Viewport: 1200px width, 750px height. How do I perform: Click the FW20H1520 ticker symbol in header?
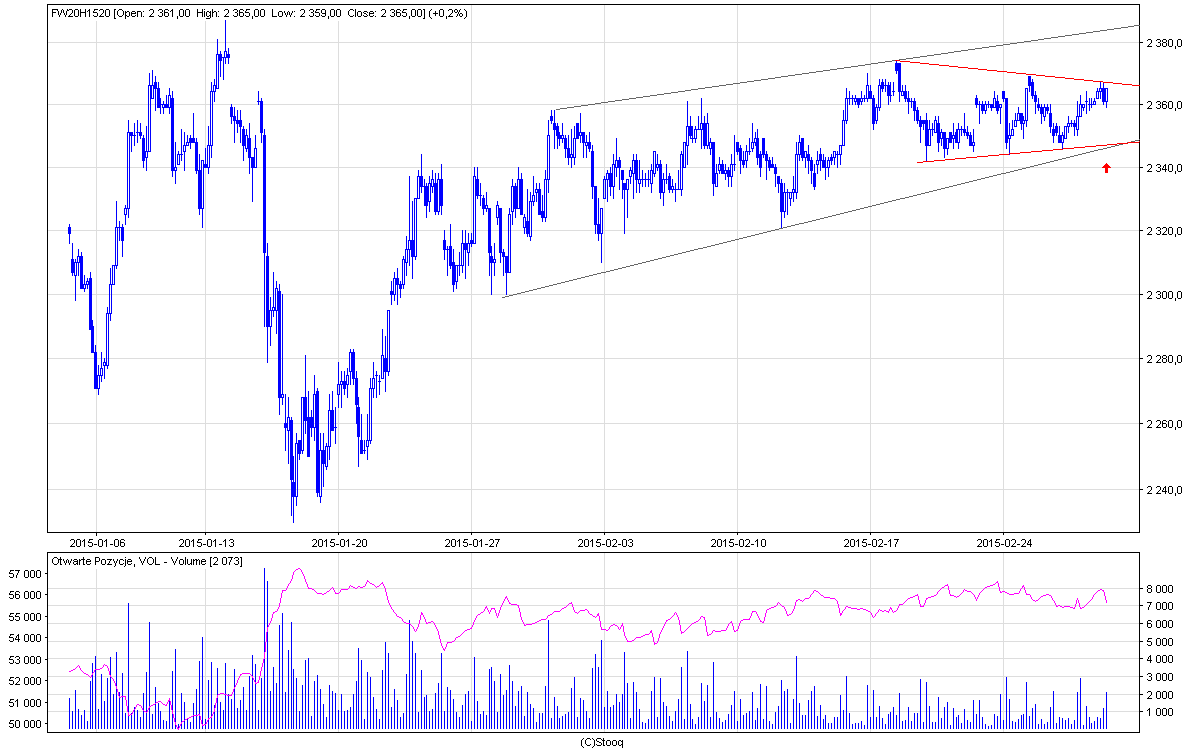point(82,13)
